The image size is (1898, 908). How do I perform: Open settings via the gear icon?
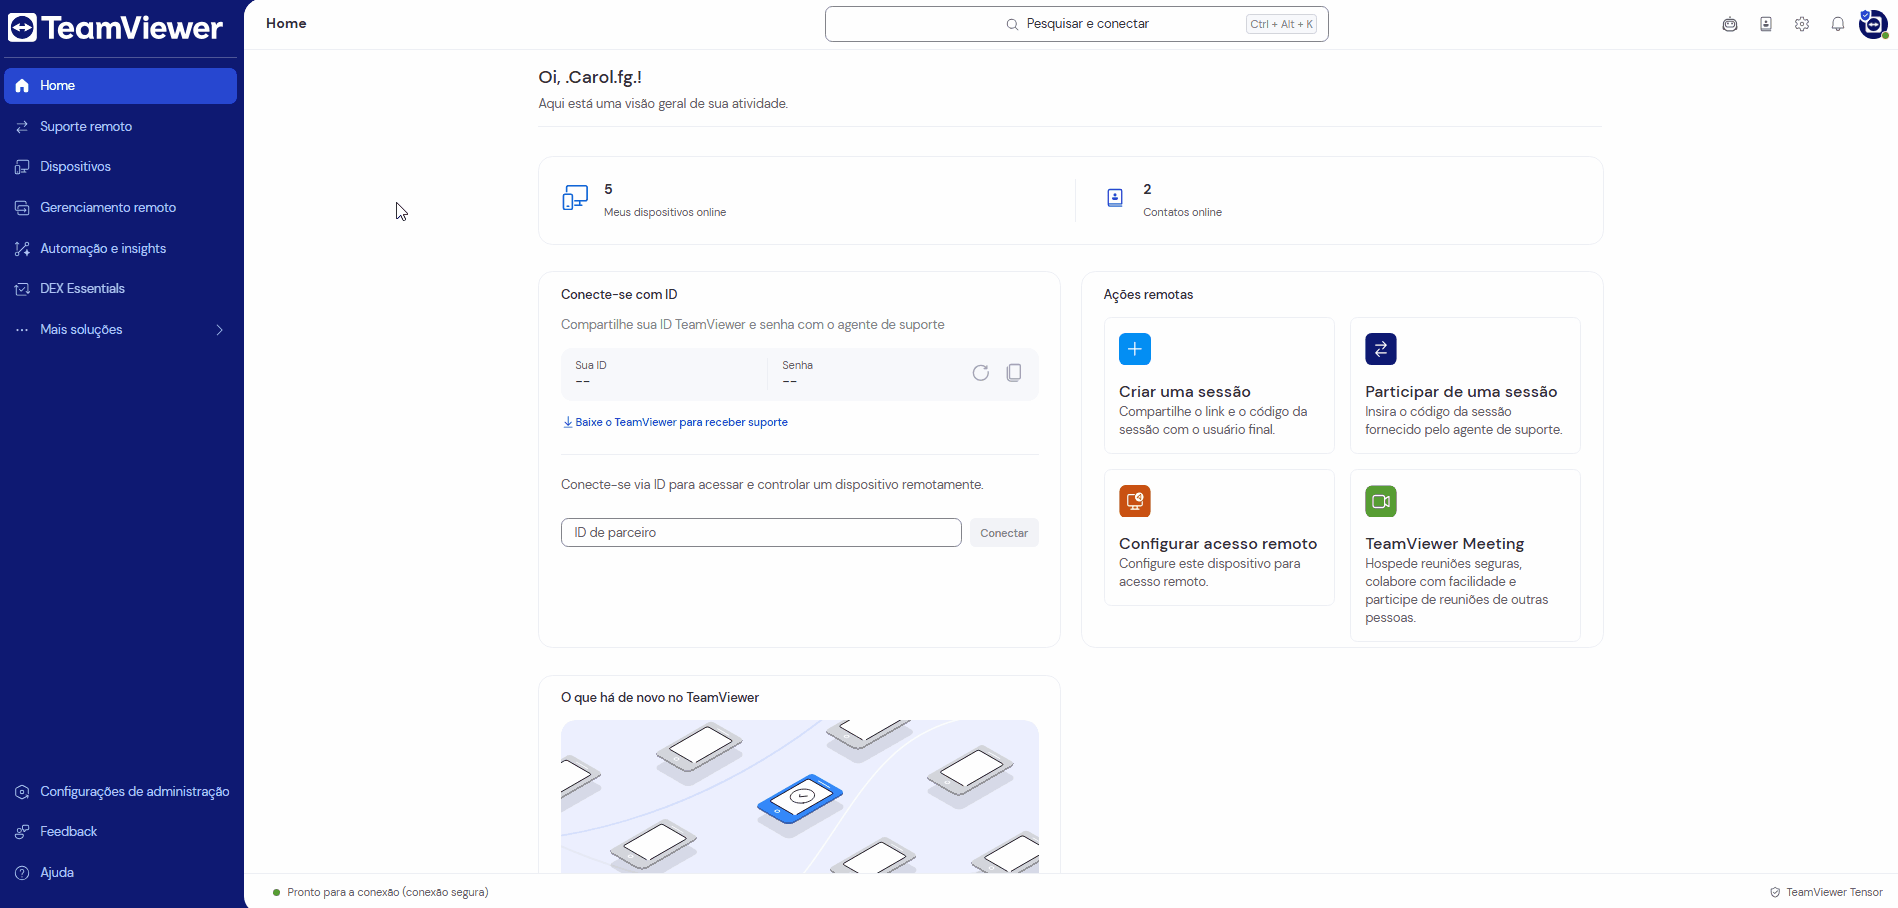[1802, 24]
